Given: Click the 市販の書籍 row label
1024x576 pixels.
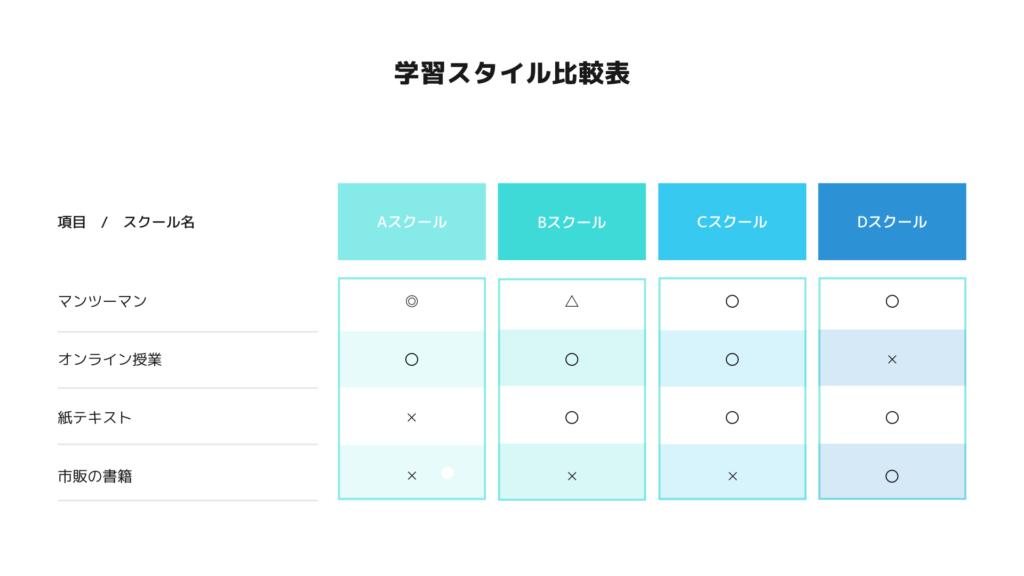Looking at the screenshot, I should pos(95,476).
